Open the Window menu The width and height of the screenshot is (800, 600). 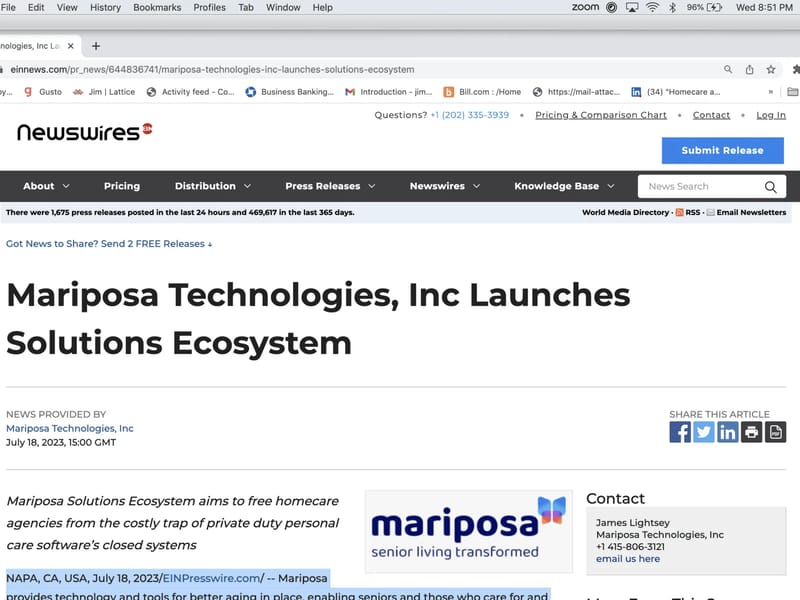(283, 7)
